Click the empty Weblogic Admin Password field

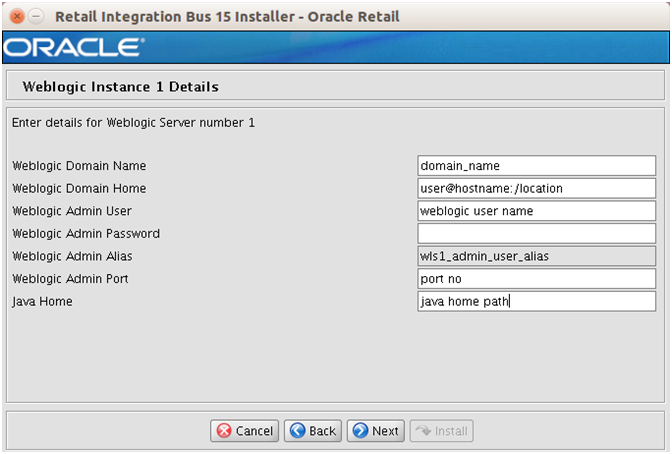click(x=537, y=233)
